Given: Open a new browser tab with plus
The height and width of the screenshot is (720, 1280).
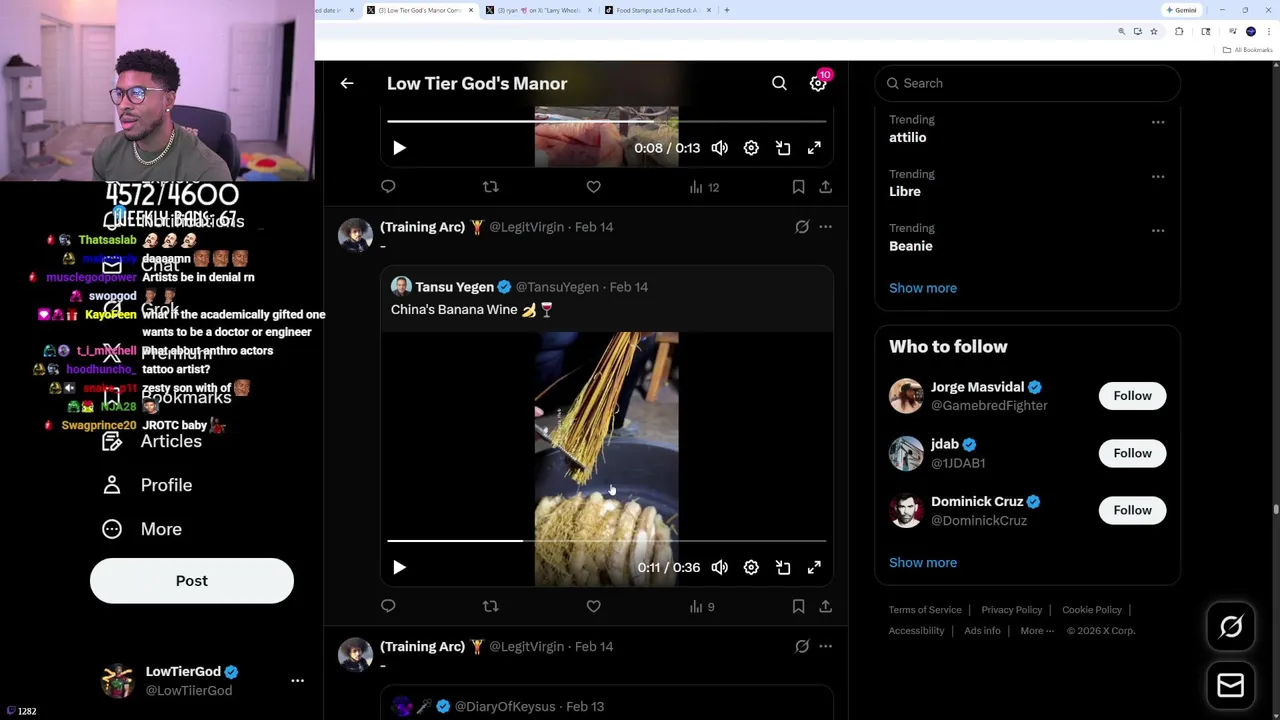Looking at the screenshot, I should point(727,10).
